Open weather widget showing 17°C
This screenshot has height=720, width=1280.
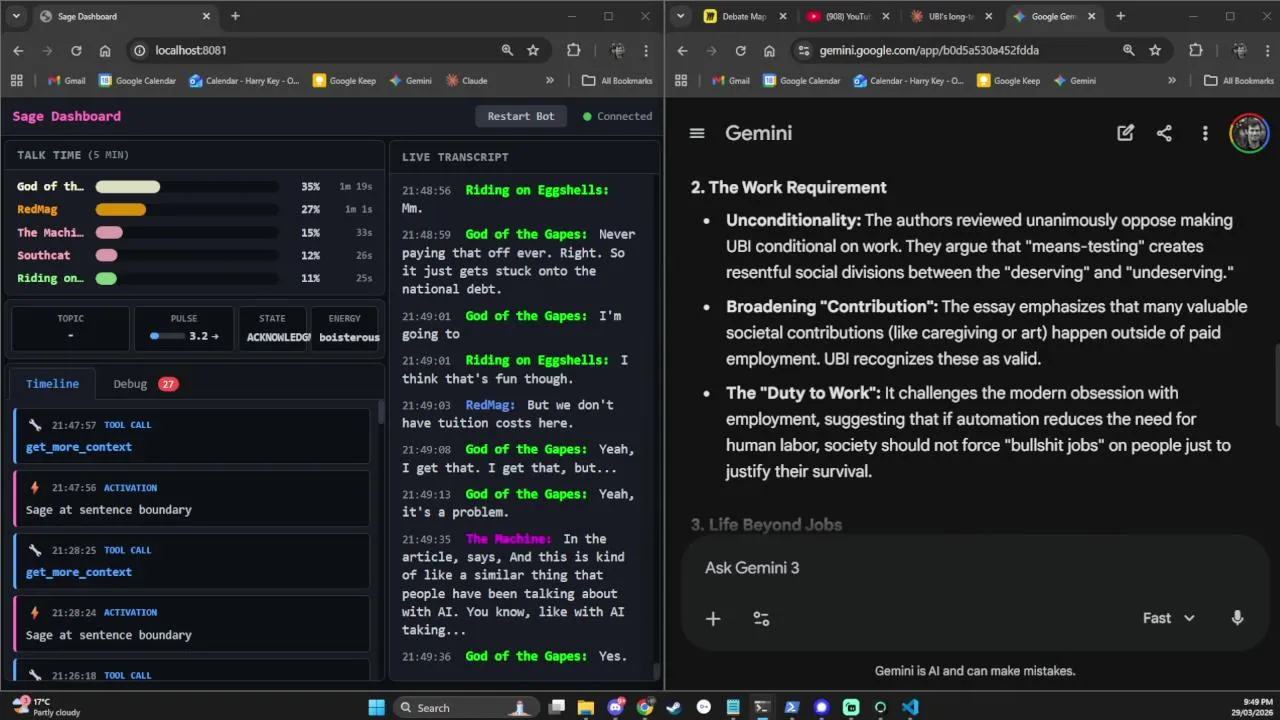[x=46, y=707]
